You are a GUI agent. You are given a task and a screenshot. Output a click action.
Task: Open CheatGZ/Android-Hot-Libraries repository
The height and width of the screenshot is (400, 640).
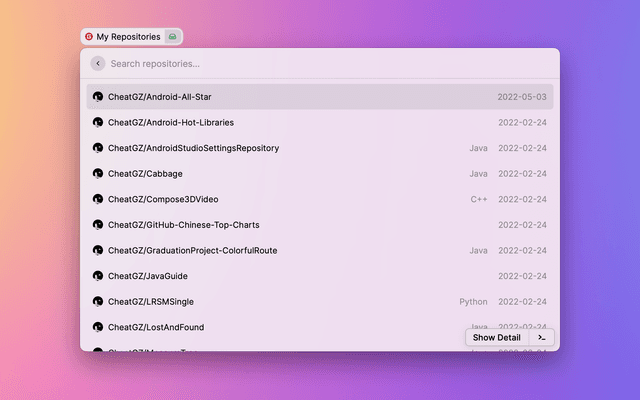[171, 122]
